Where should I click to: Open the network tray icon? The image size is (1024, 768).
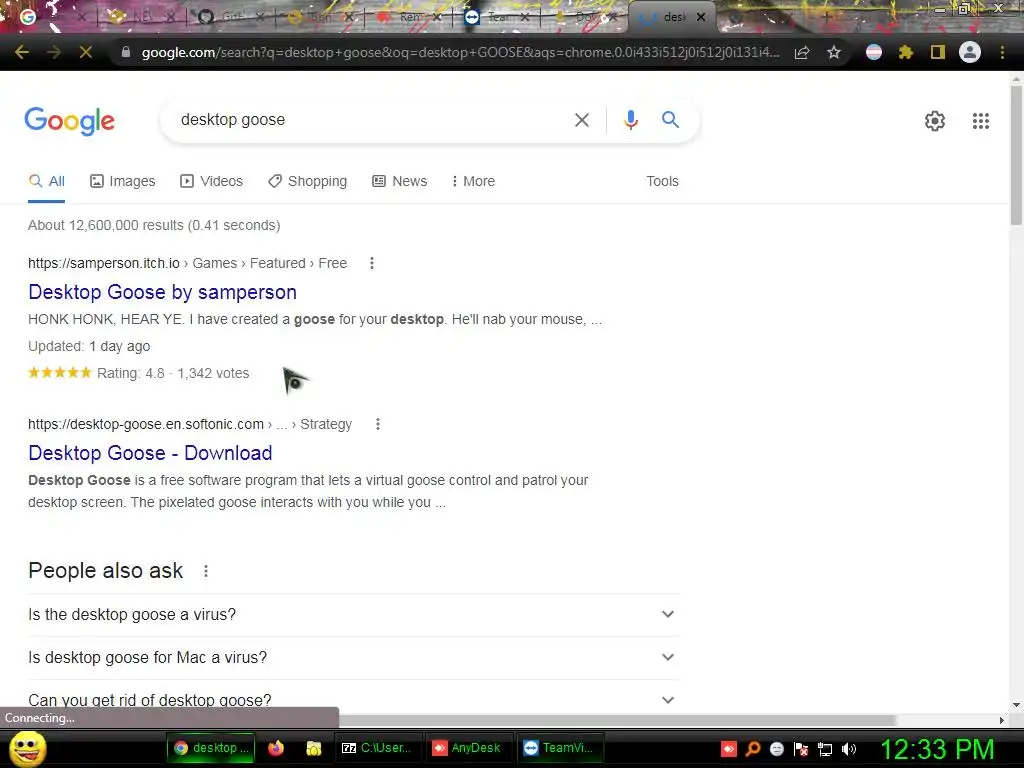pyautogui.click(x=825, y=749)
